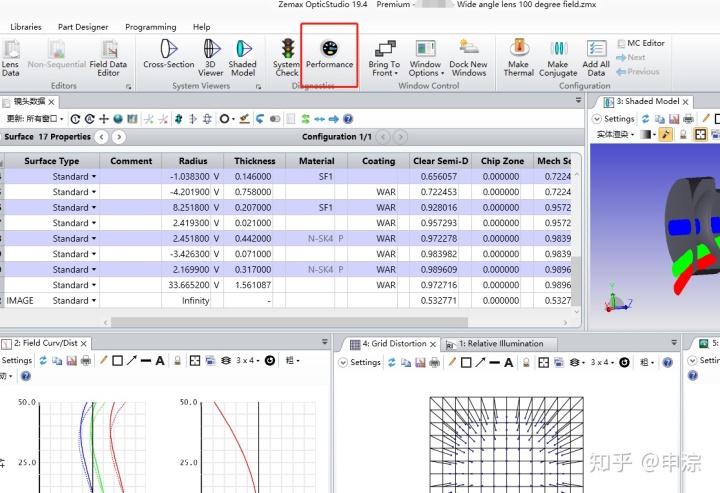
Task: Click the globe icon in lens data toolbar
Action: 118,119
